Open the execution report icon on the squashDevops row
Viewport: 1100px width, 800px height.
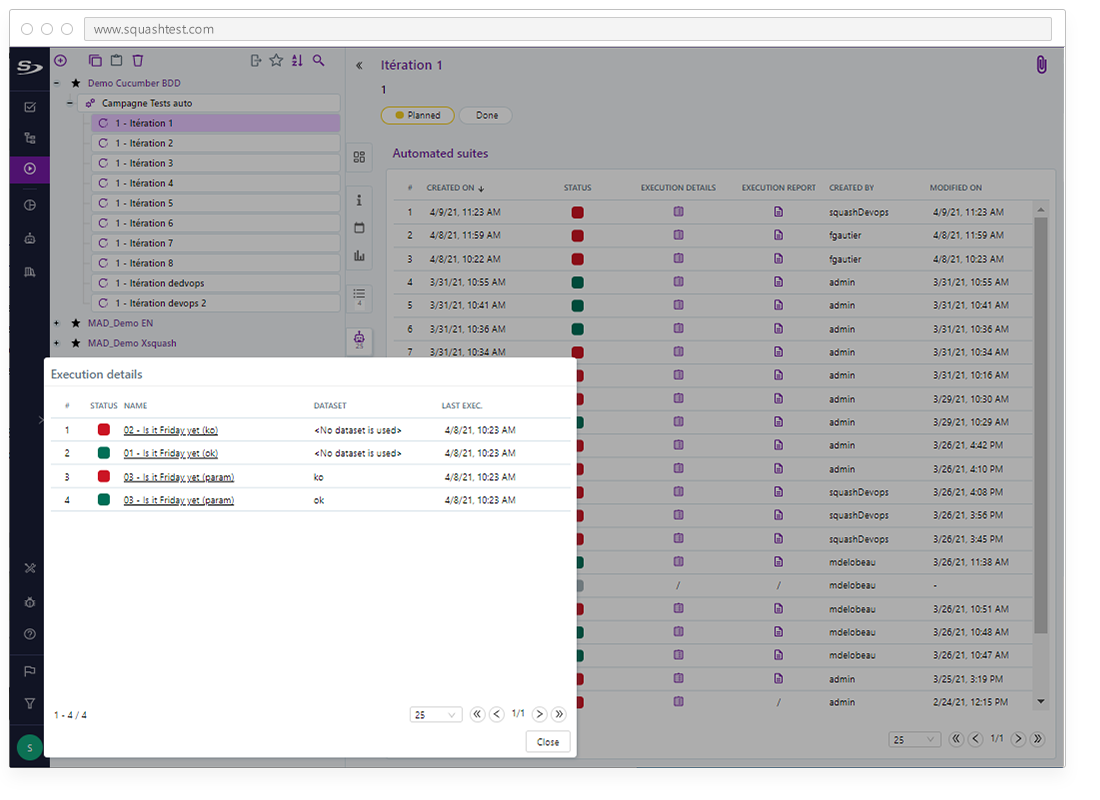[779, 212]
